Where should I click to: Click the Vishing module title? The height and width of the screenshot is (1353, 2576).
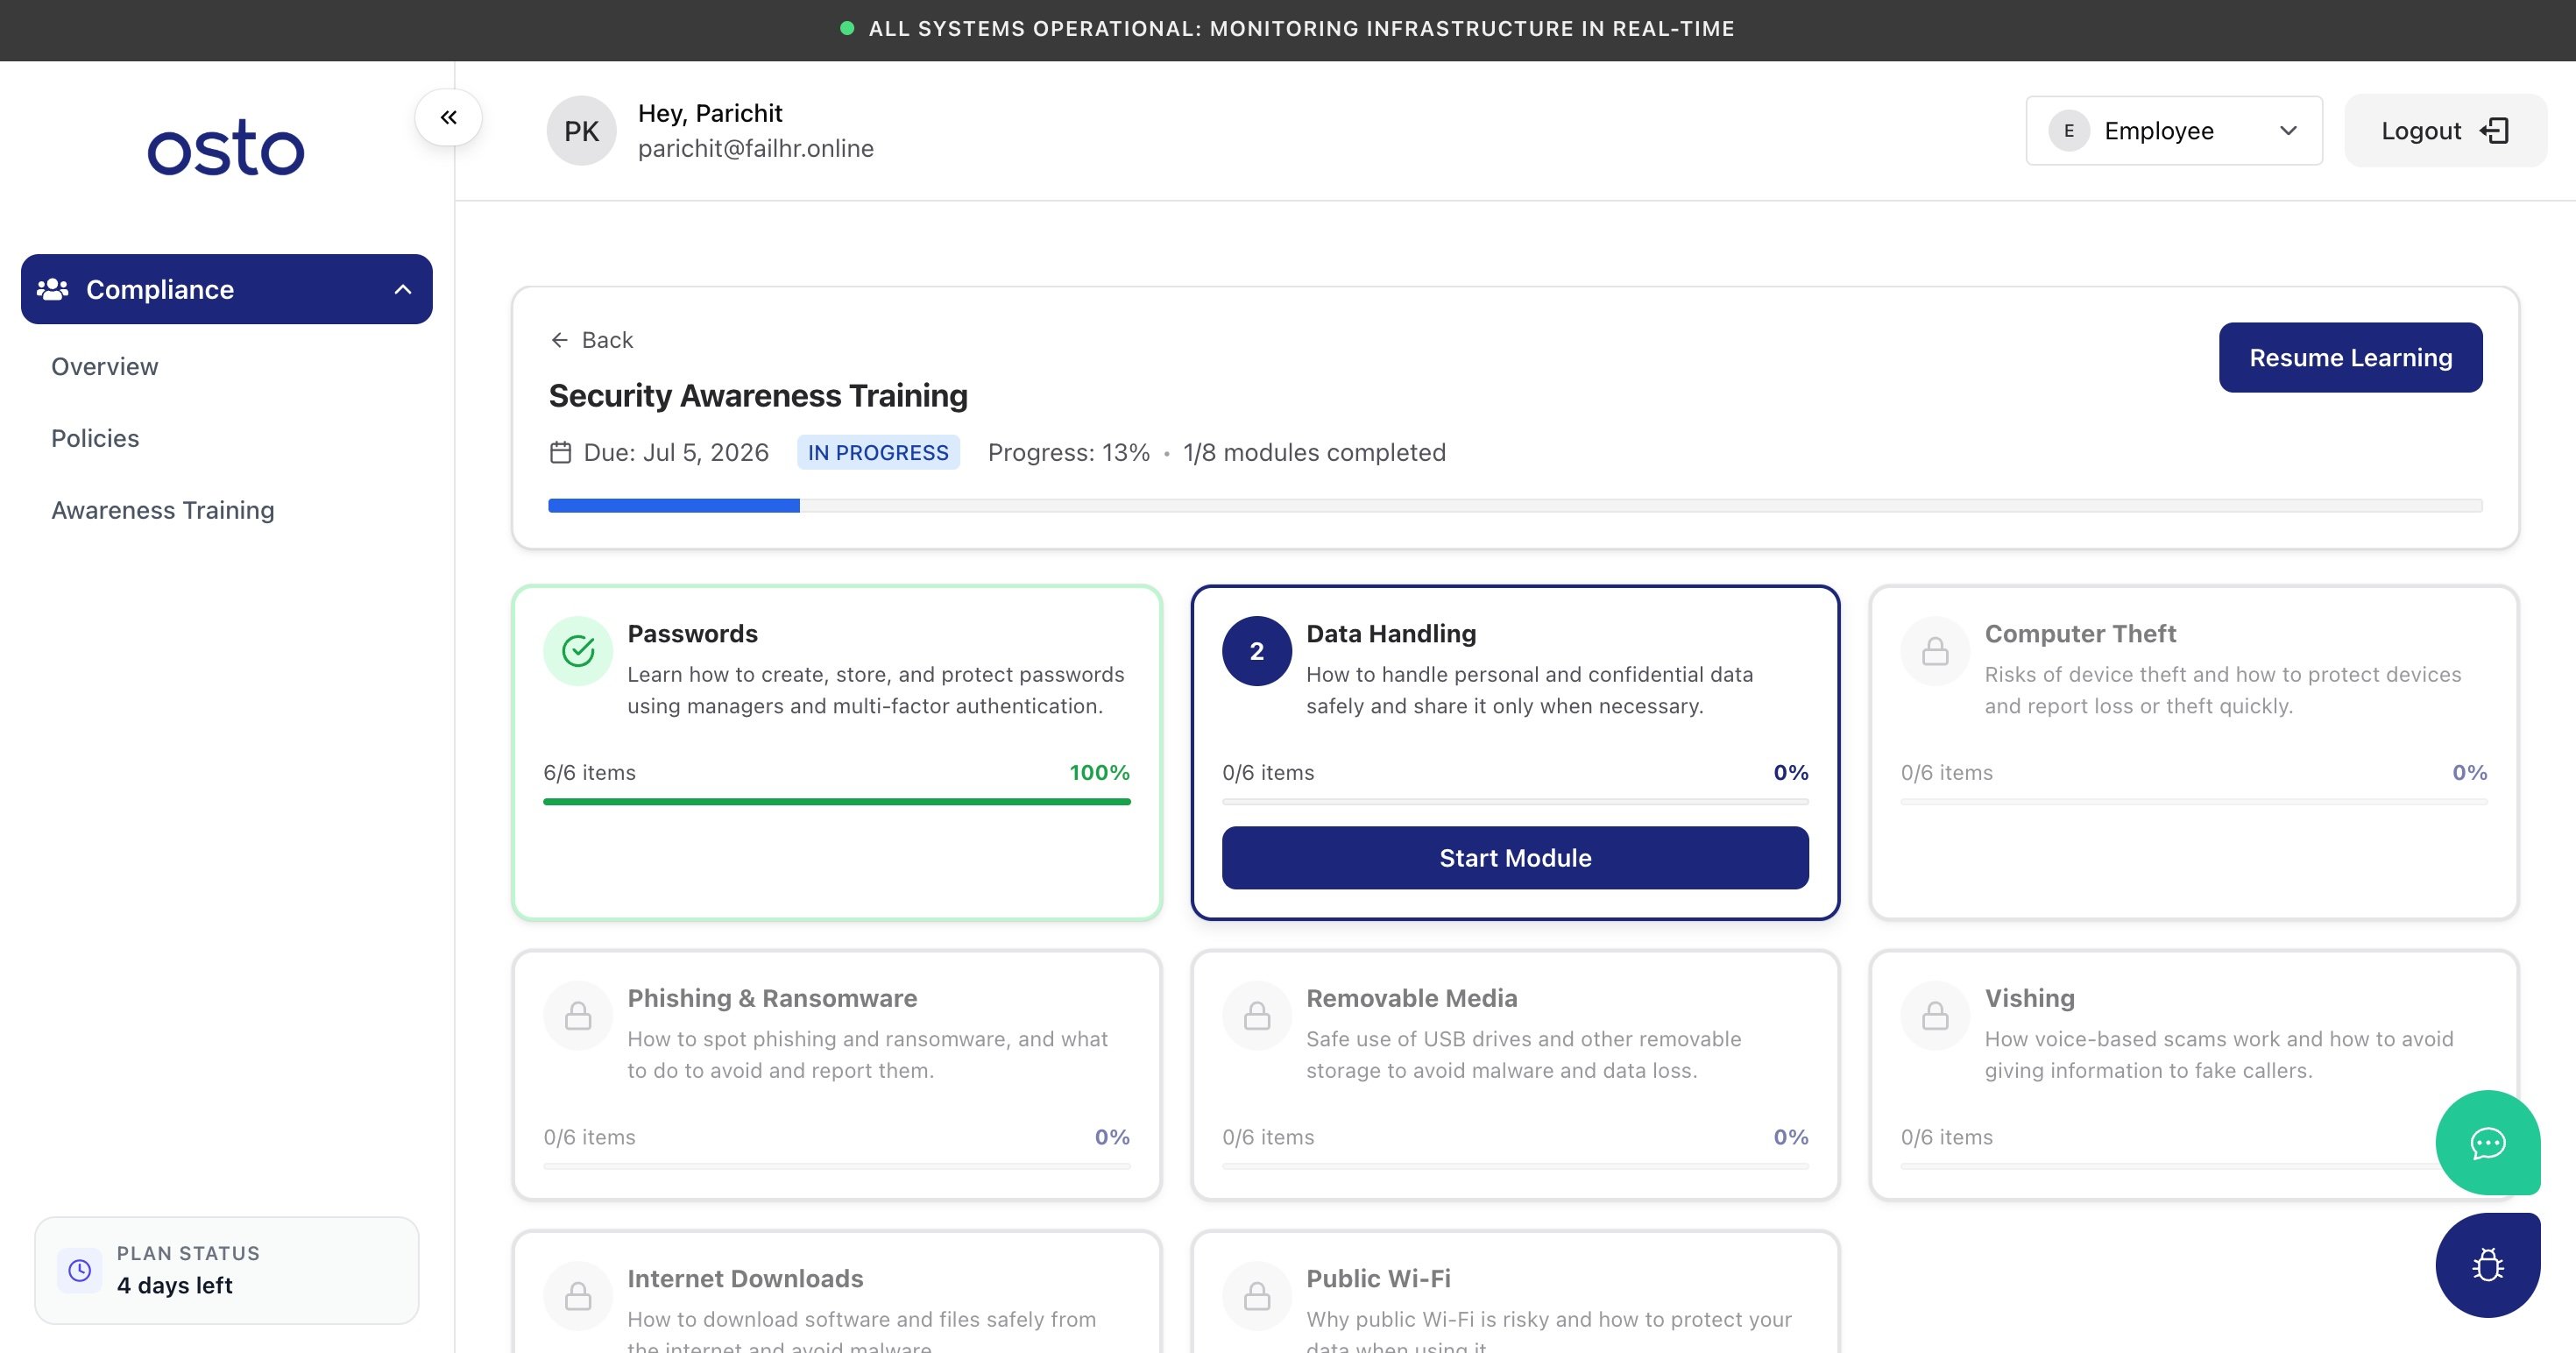[x=2029, y=998]
